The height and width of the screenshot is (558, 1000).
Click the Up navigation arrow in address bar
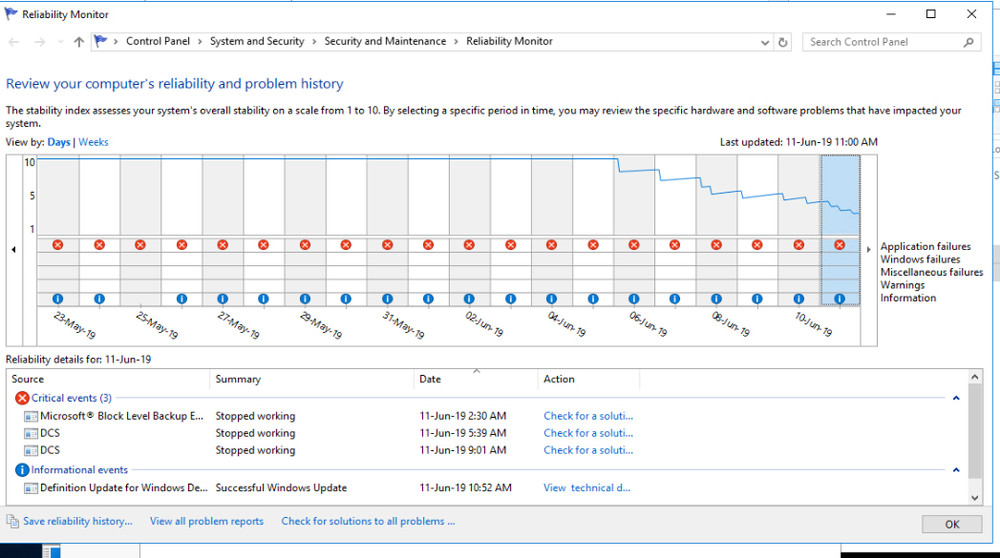79,42
